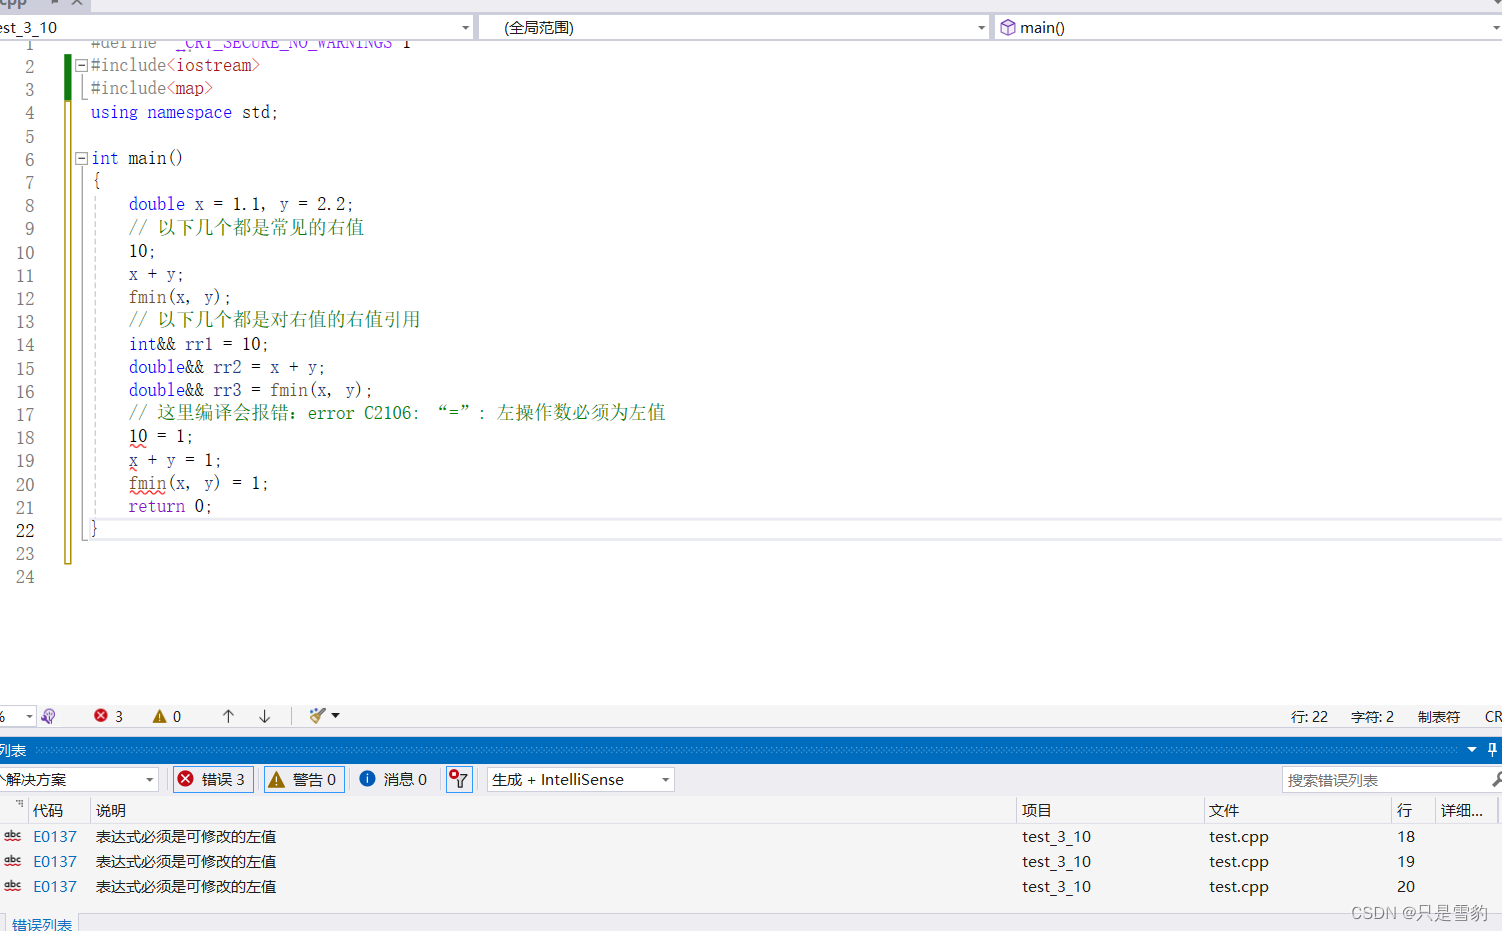Image resolution: width=1502 pixels, height=931 pixels.
Task: Click the squiggled fmin on line 20
Action: point(147,484)
